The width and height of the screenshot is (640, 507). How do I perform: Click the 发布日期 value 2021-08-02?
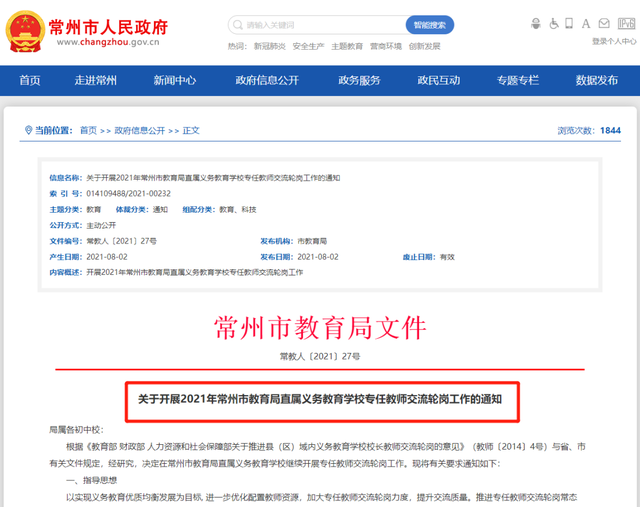[x=318, y=257]
